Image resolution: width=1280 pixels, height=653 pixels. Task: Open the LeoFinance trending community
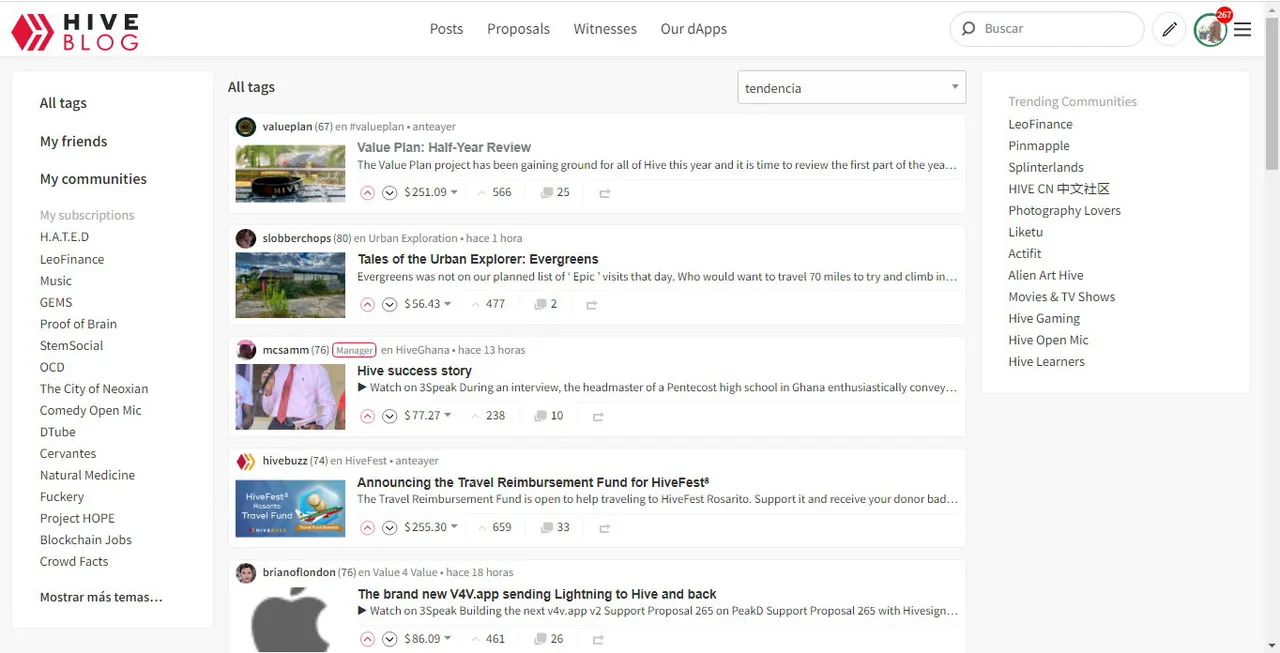tap(1040, 124)
